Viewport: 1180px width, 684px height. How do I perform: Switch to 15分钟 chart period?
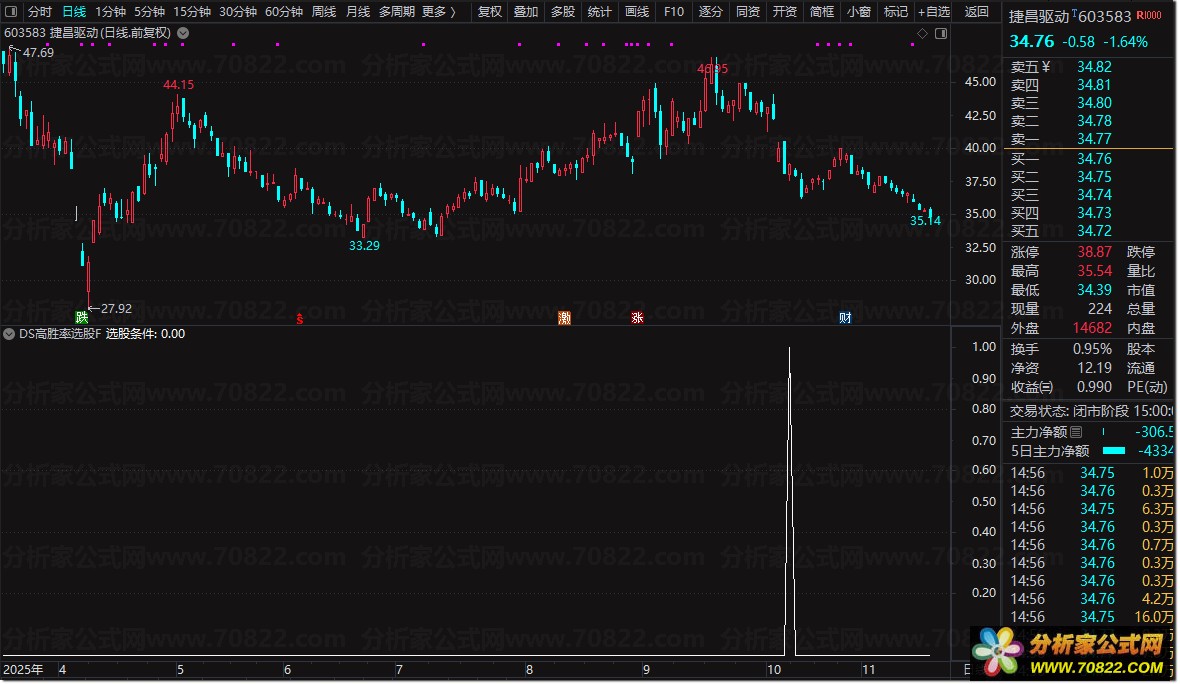[x=192, y=11]
